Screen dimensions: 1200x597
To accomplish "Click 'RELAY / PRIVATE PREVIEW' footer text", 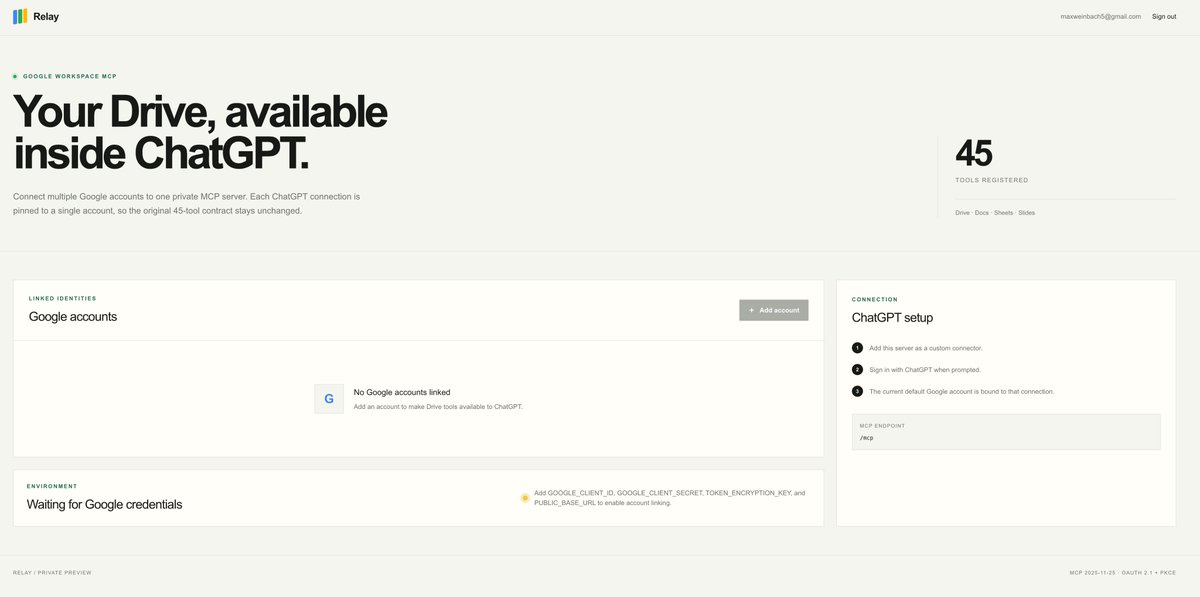I will pos(52,573).
